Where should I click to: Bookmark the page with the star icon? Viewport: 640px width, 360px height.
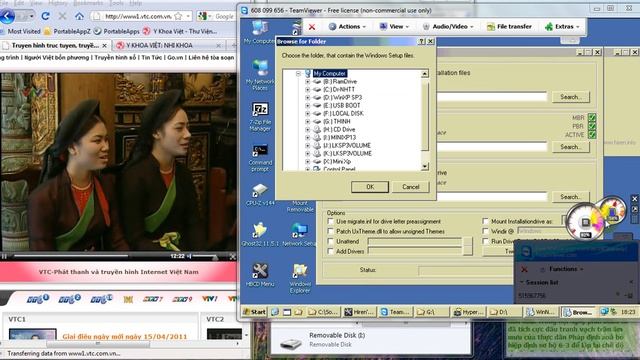click(x=178, y=16)
